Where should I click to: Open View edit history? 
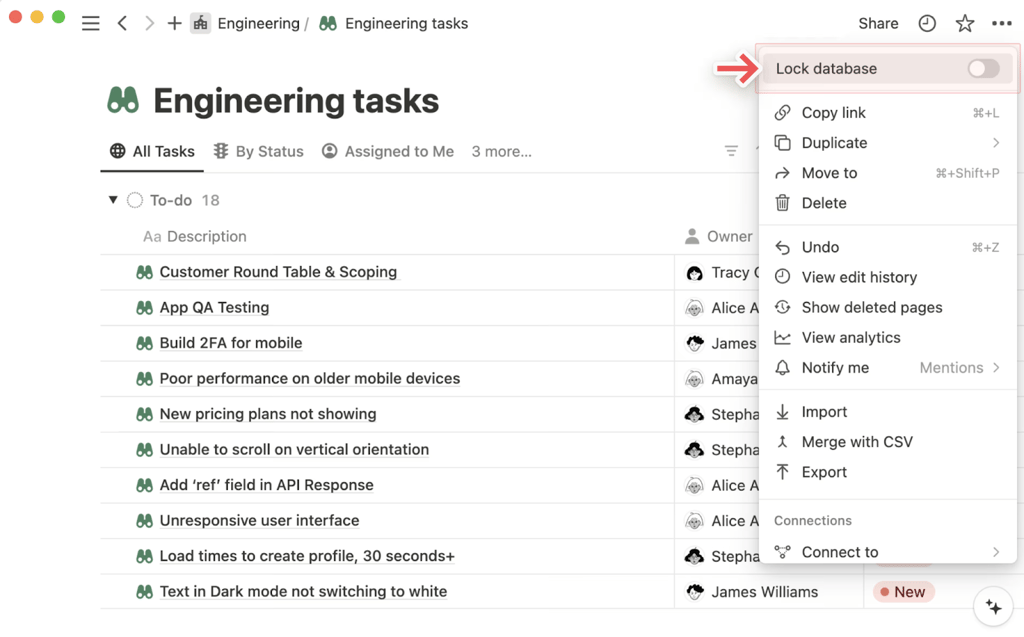[x=862, y=277]
